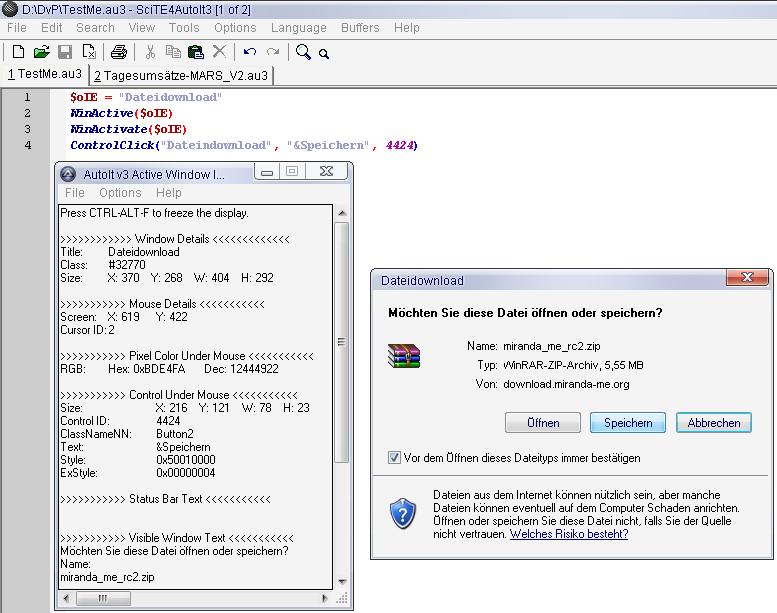Open the Tools menu in SciTE

[184, 28]
